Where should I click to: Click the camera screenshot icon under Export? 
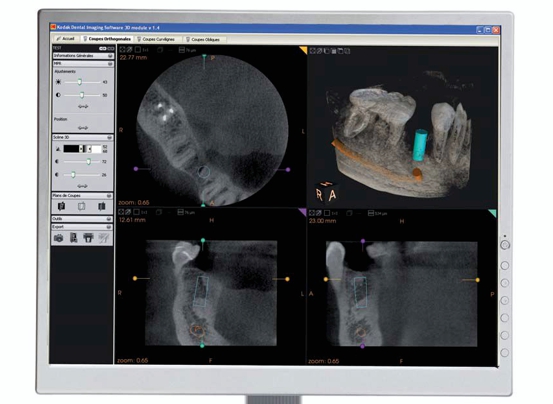pyautogui.click(x=59, y=238)
